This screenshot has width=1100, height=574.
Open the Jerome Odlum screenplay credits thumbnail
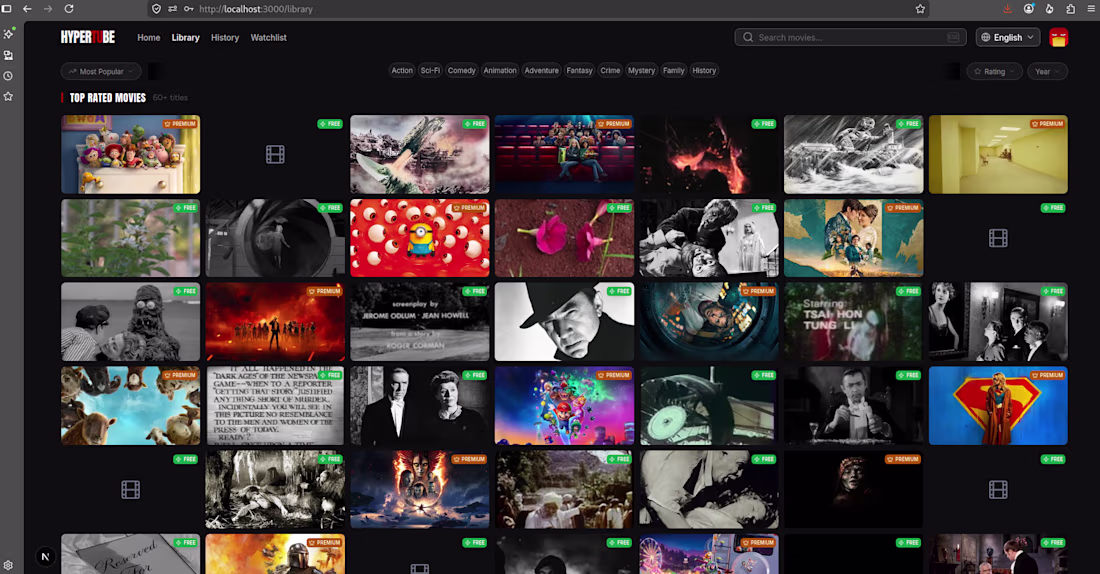pos(420,321)
